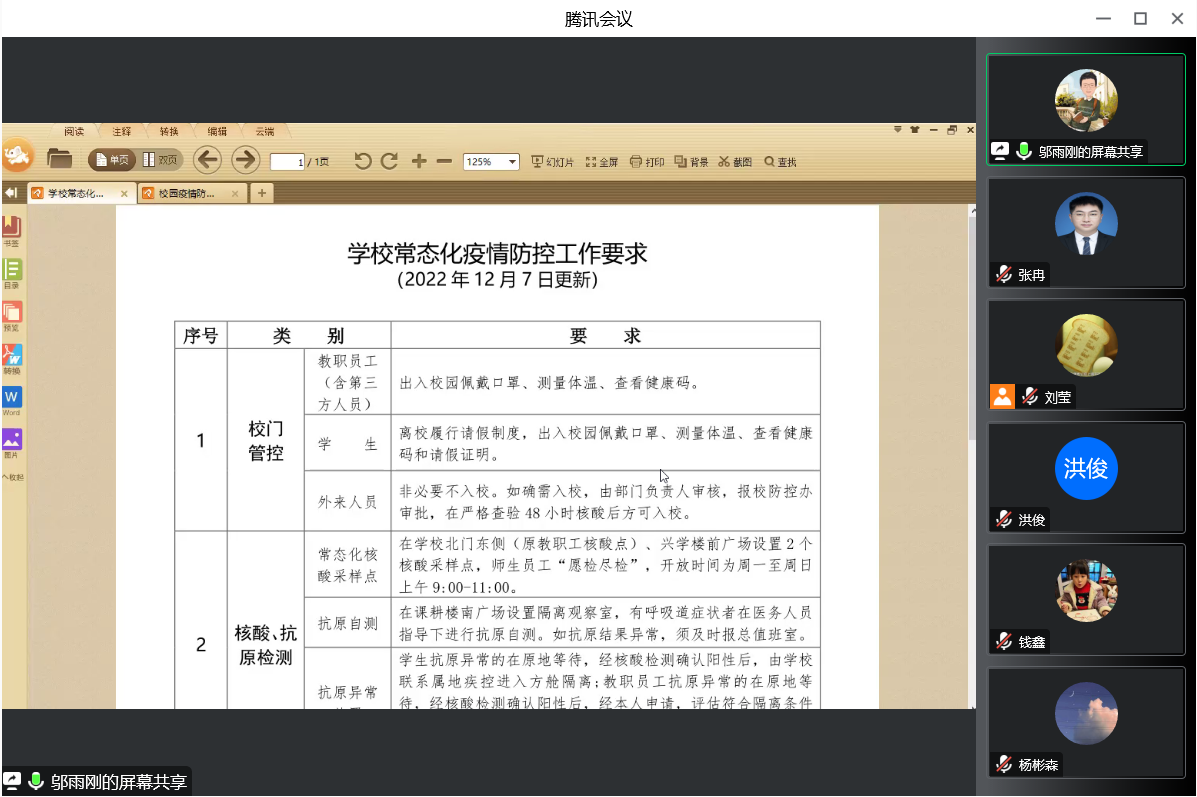Click the open file folder icon
Image resolution: width=1197 pixels, height=797 pixels.
59,158
